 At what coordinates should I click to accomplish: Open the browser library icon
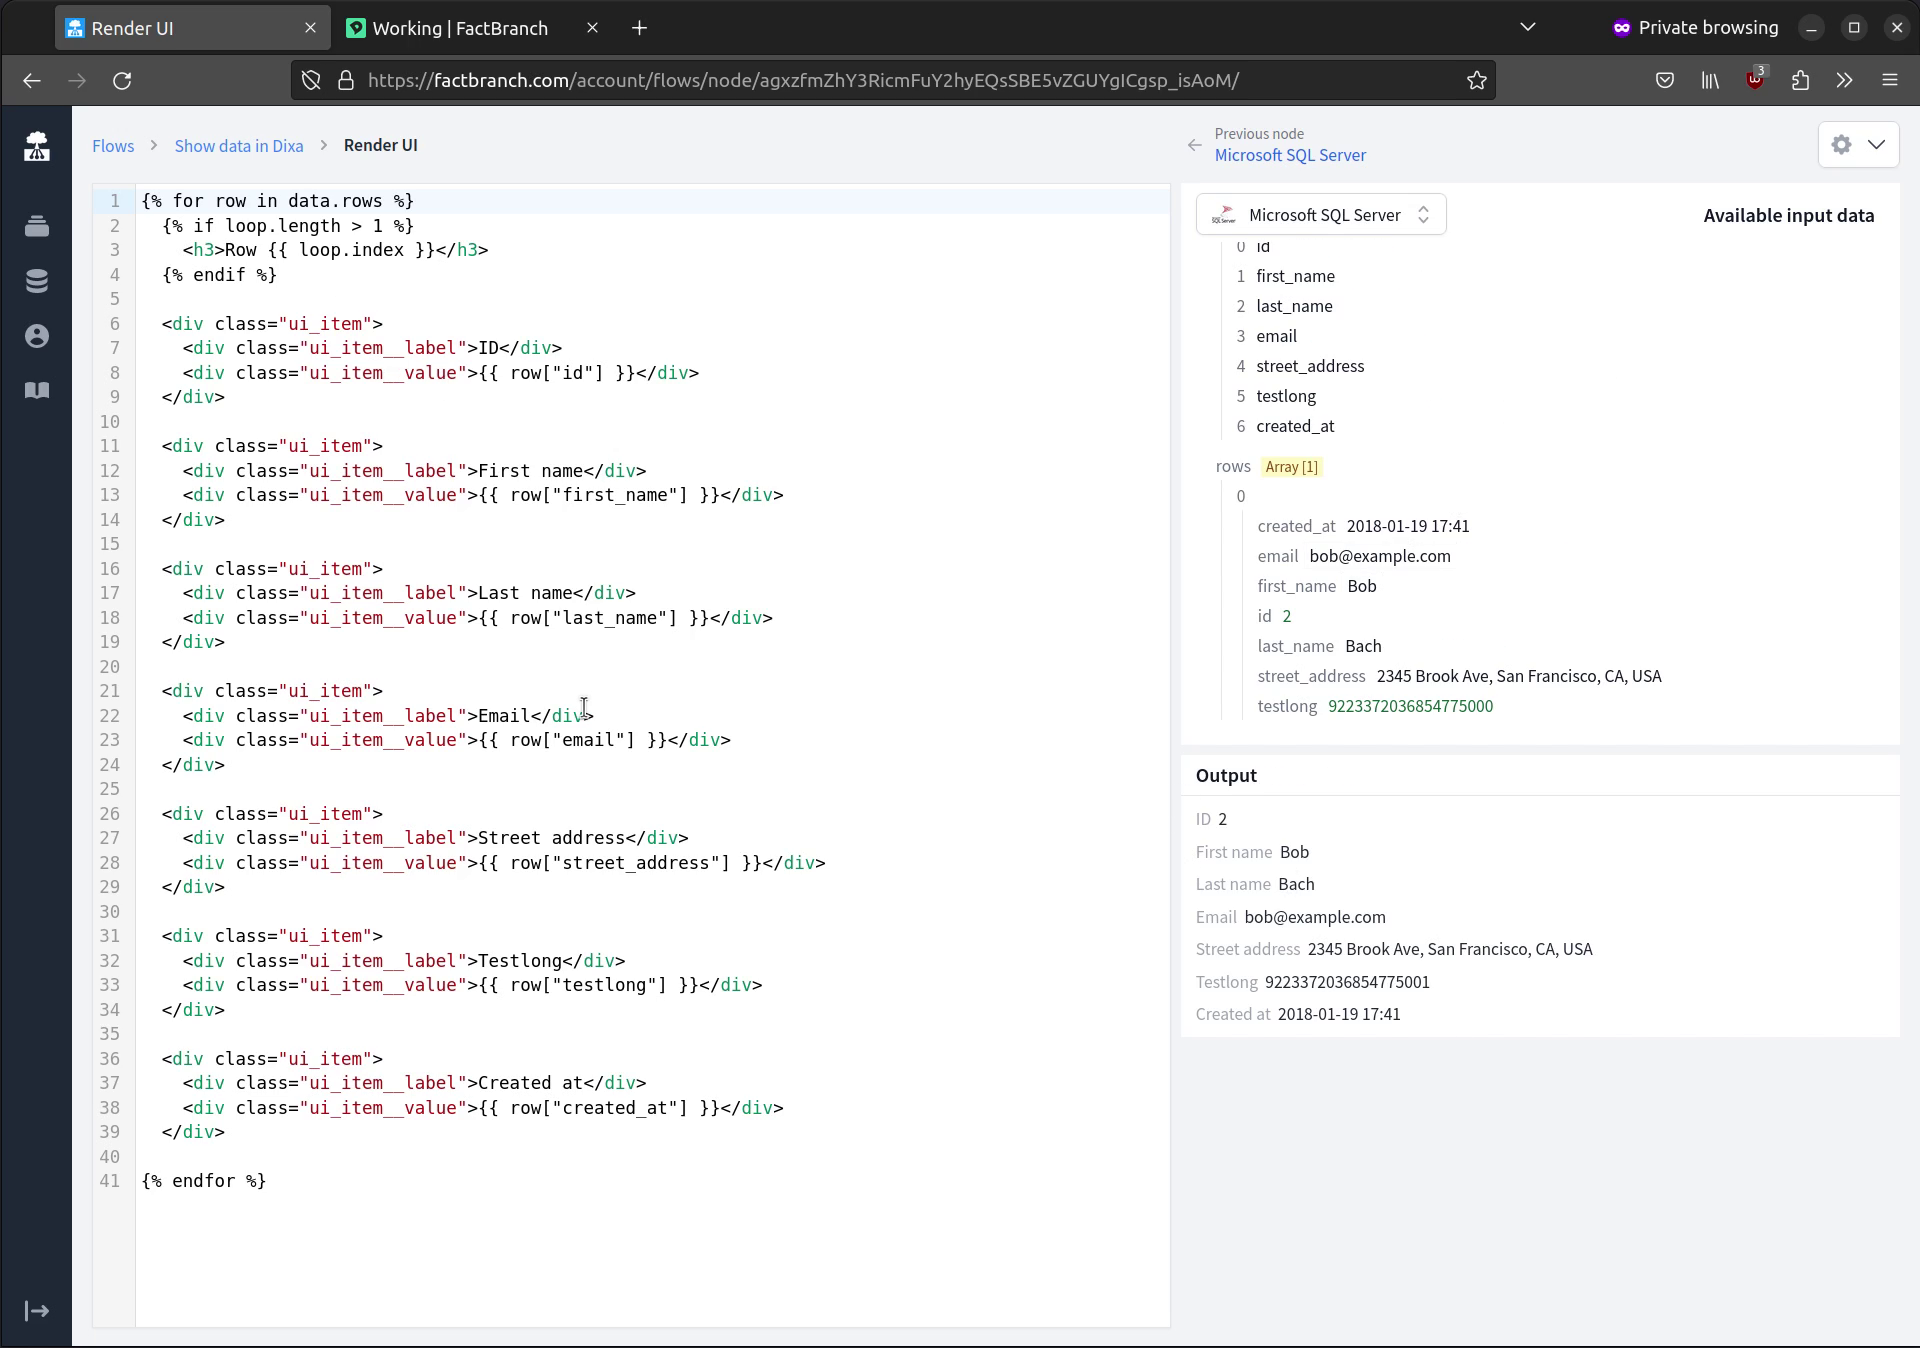pyautogui.click(x=1709, y=80)
